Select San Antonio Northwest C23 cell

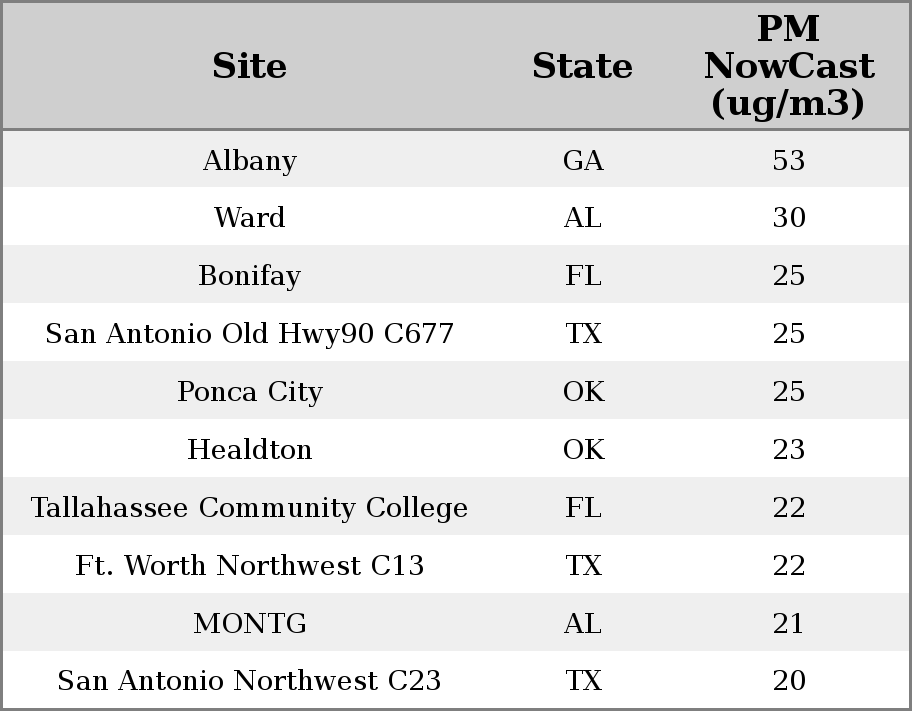tap(249, 681)
